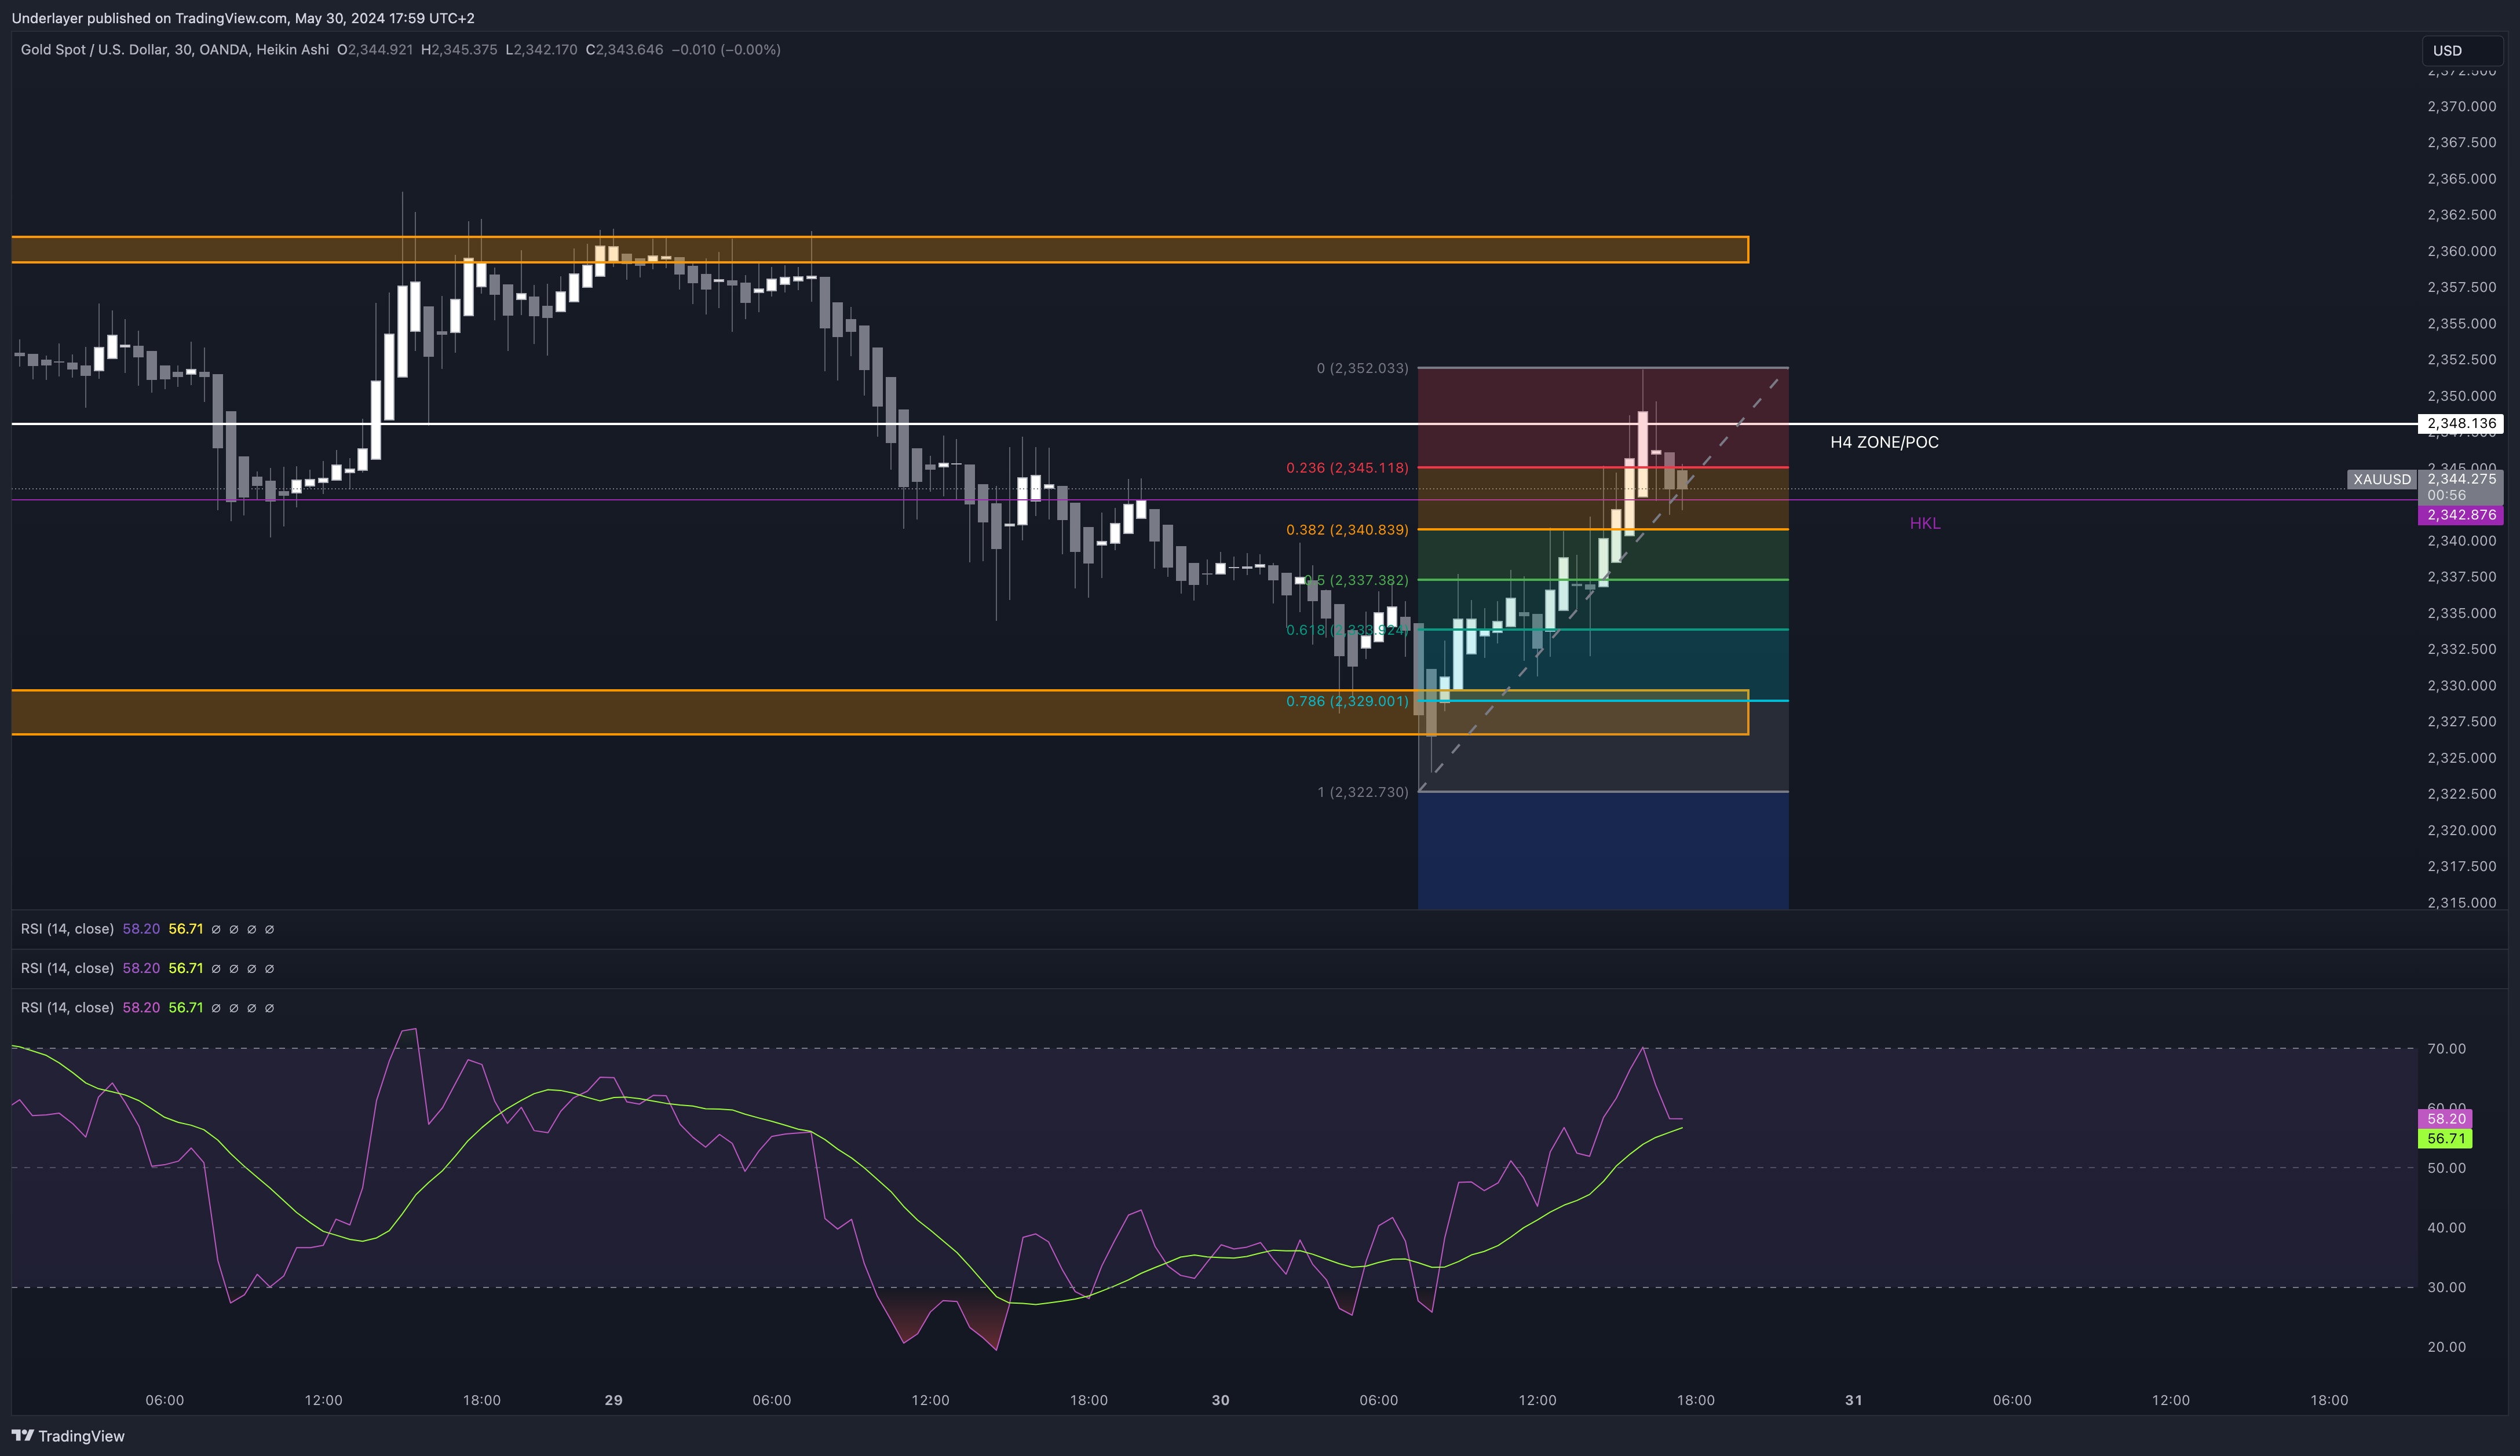Click the date label 29 on time axis
The width and height of the screenshot is (2520, 1456).
(614, 1400)
